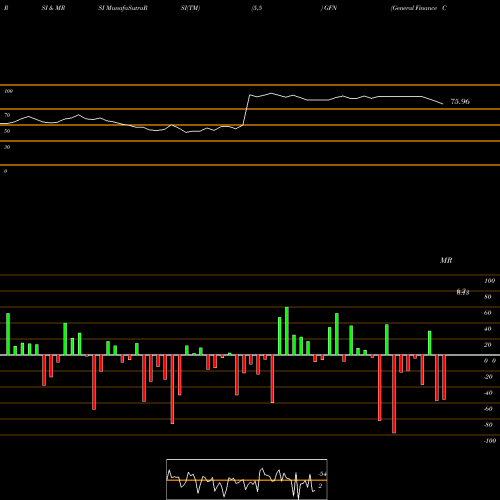Click the sharp vertical jump on the RSI line

coord(246,110)
